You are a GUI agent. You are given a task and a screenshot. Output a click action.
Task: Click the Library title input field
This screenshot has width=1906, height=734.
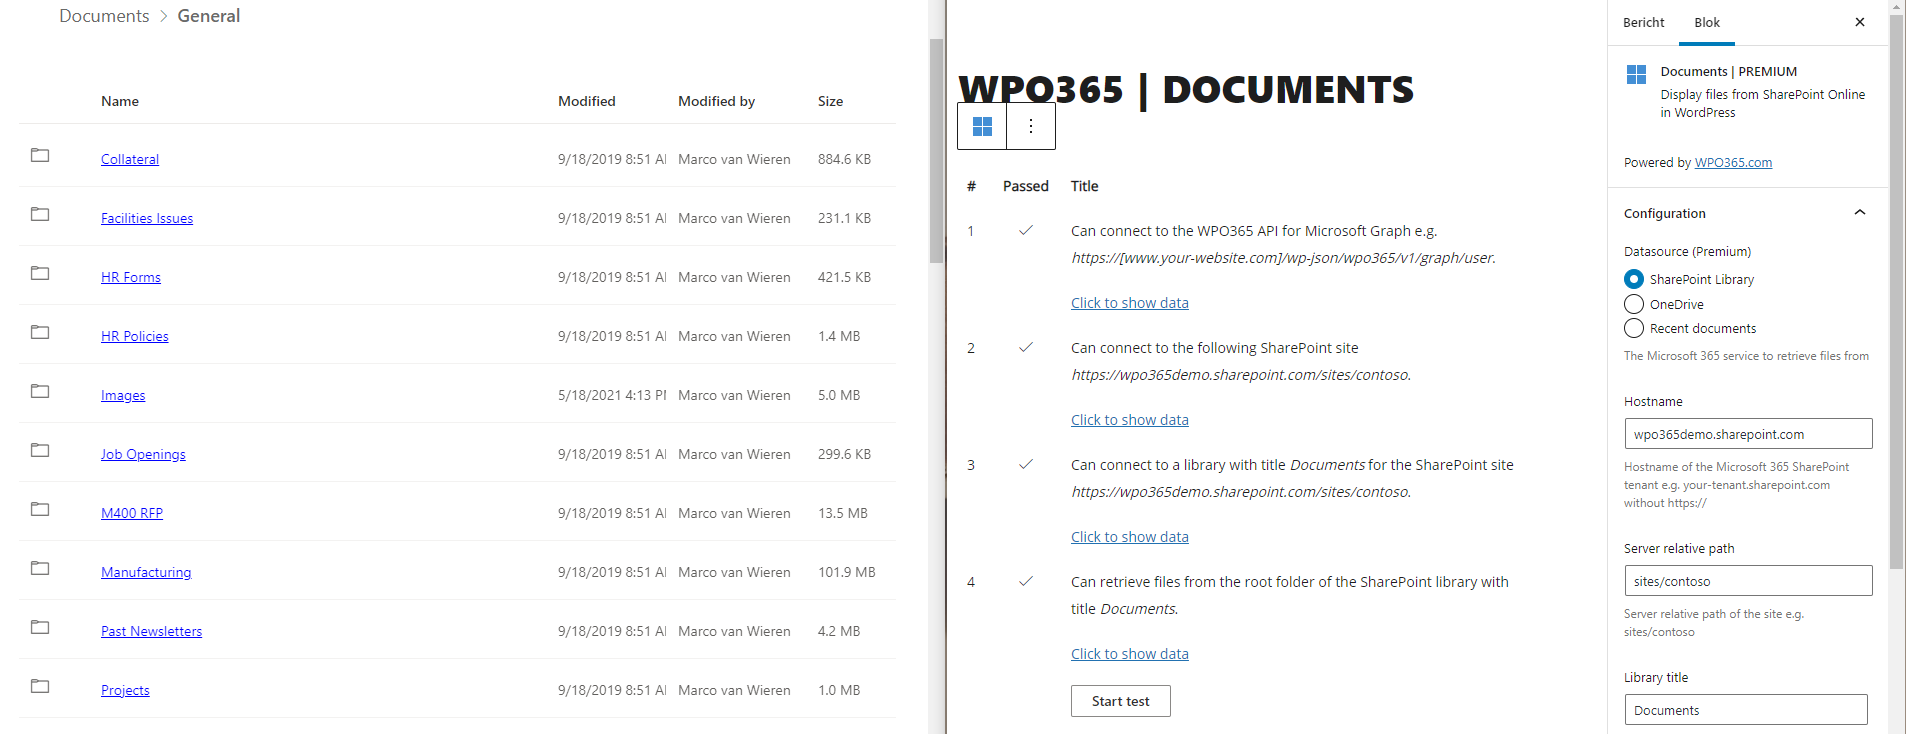click(x=1746, y=710)
